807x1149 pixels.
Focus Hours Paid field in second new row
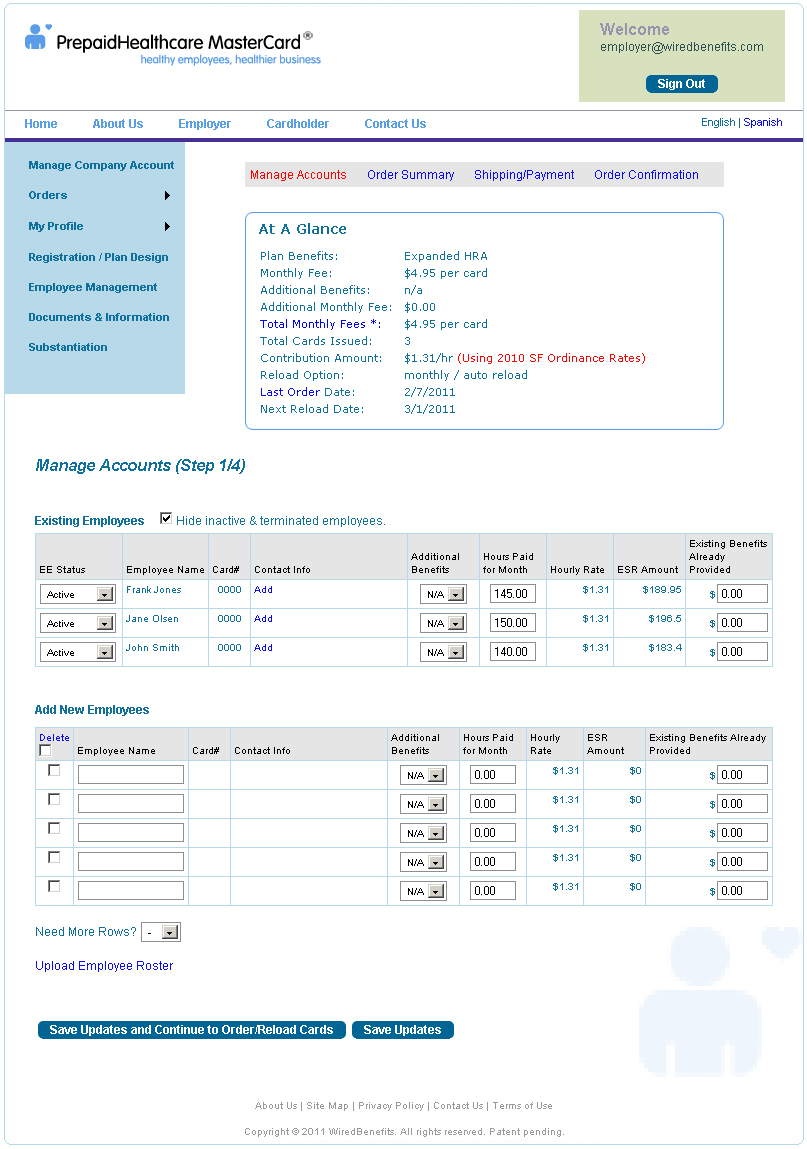click(493, 804)
